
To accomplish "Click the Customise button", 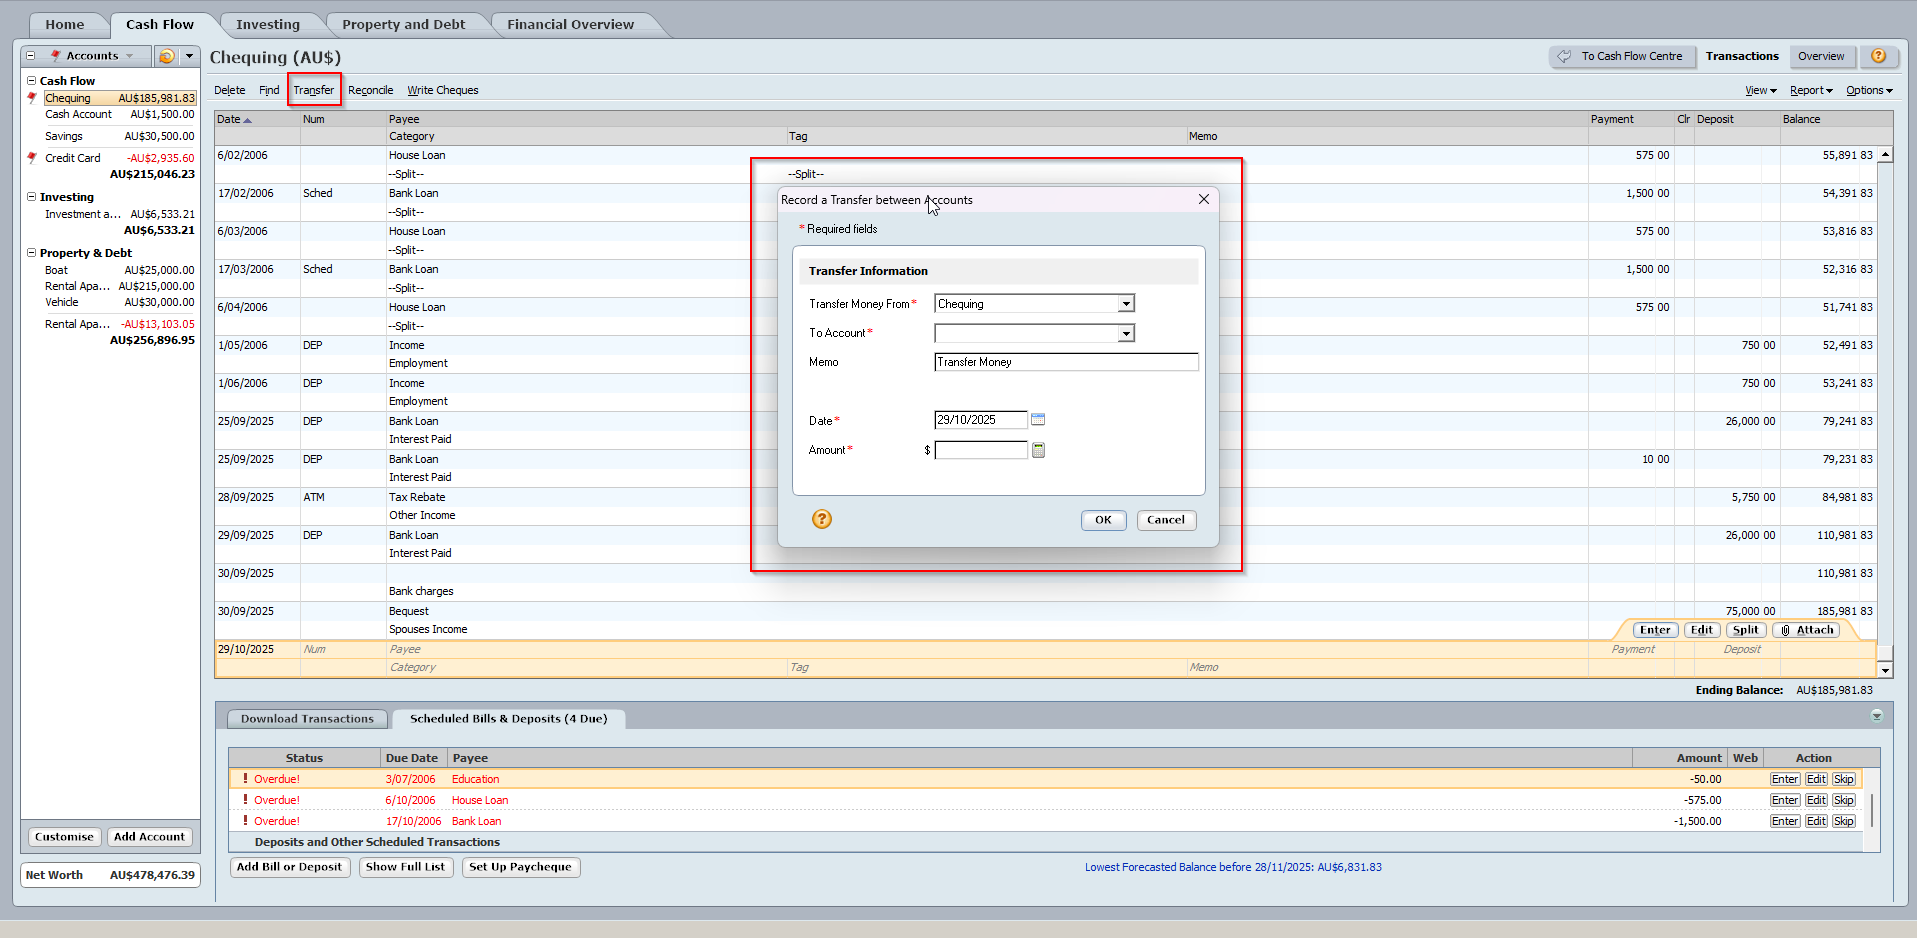I will 64,837.
